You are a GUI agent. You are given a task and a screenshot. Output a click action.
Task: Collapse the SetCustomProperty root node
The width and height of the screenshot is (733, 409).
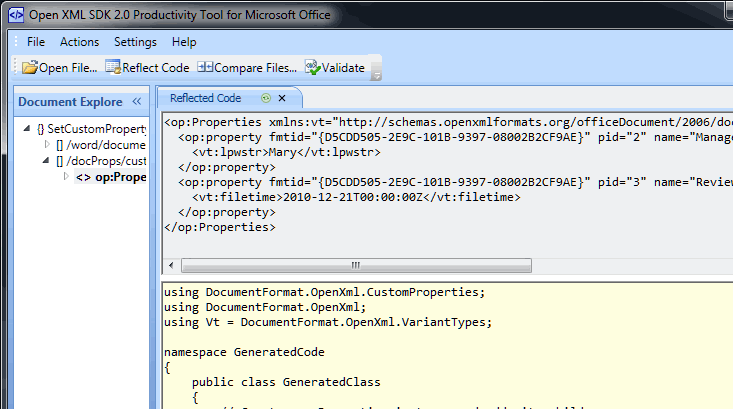27,129
